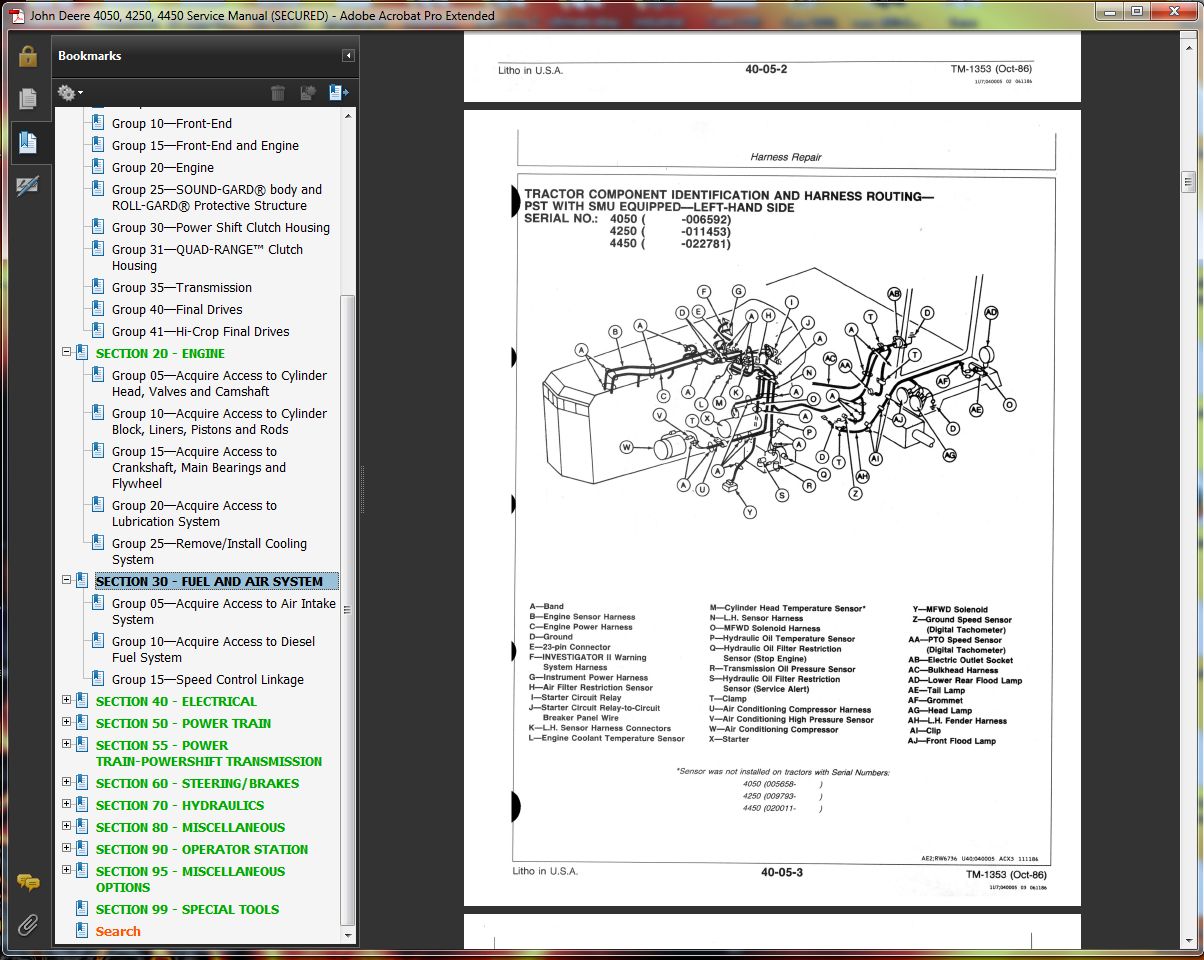This screenshot has height=960, width=1204.
Task: Select Group 05—Acquire Access to Air Intake
Action: point(224,611)
